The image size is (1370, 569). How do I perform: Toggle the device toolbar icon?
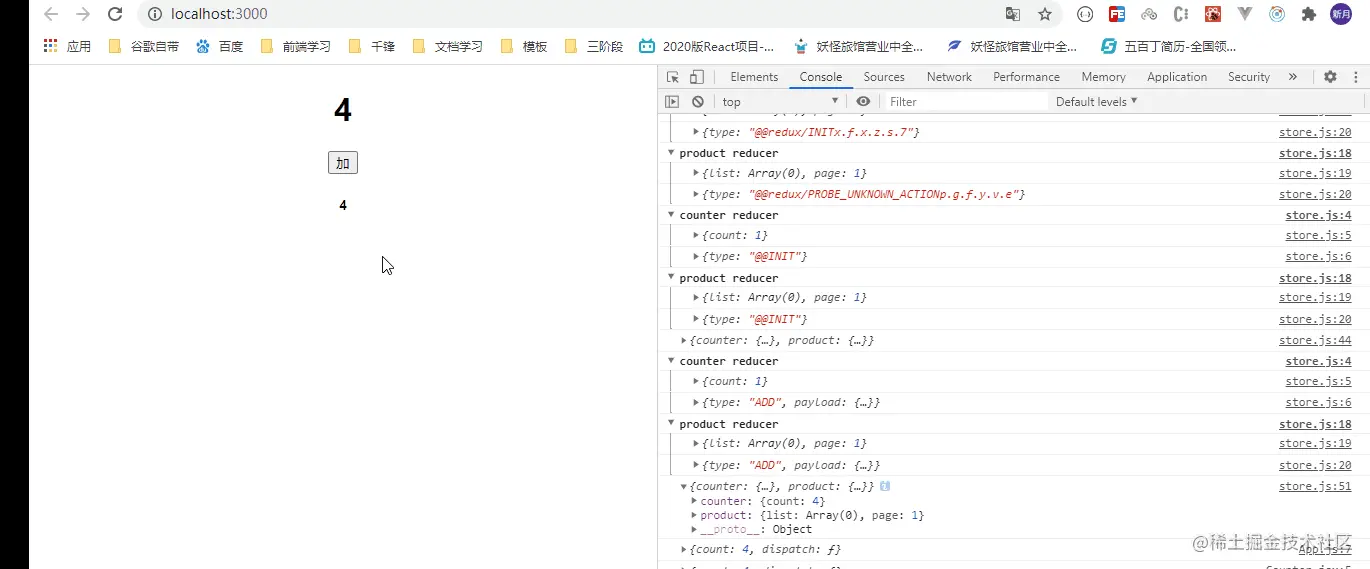tap(697, 77)
